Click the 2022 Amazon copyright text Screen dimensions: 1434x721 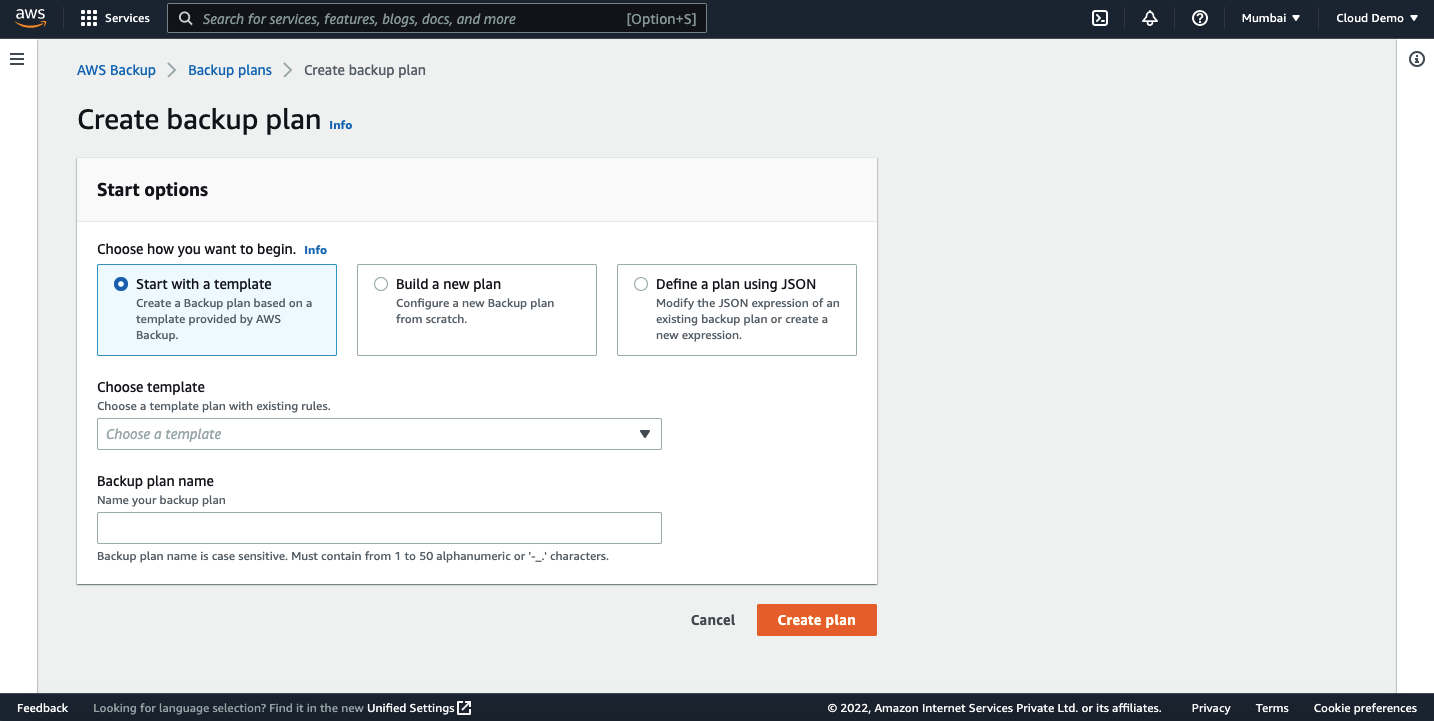(x=995, y=708)
